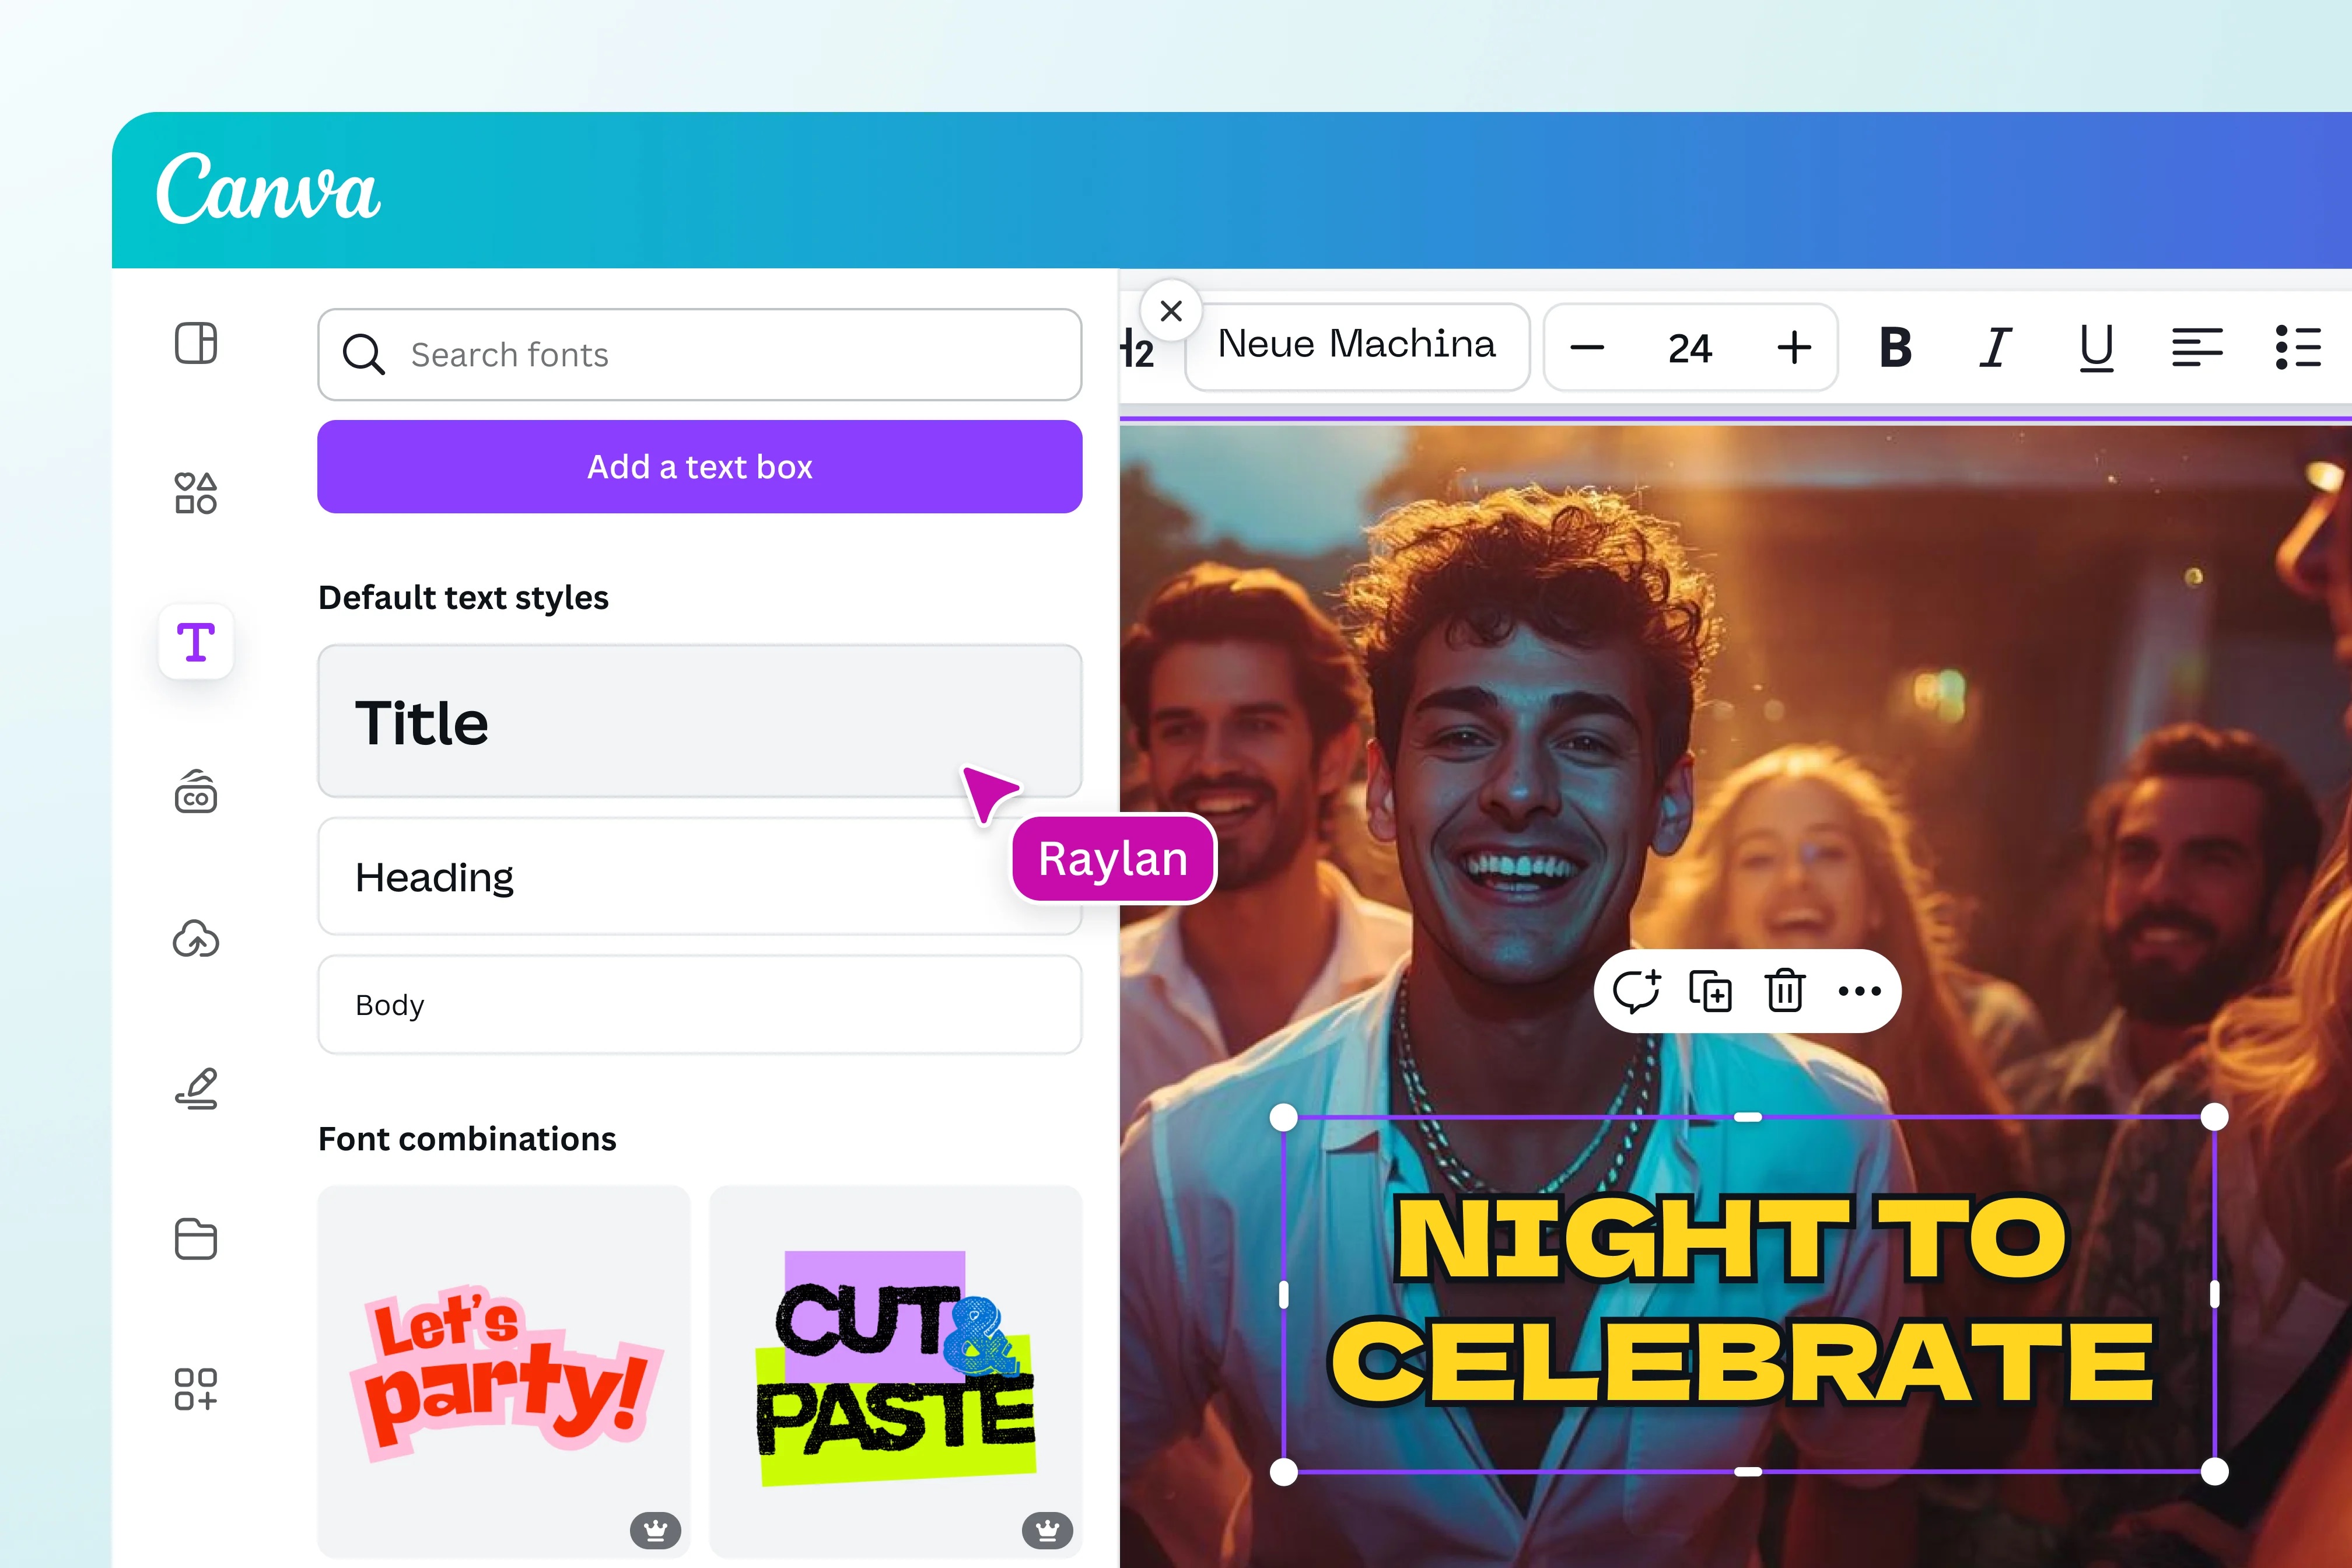Focus the Search fonts field

pyautogui.click(x=700, y=354)
